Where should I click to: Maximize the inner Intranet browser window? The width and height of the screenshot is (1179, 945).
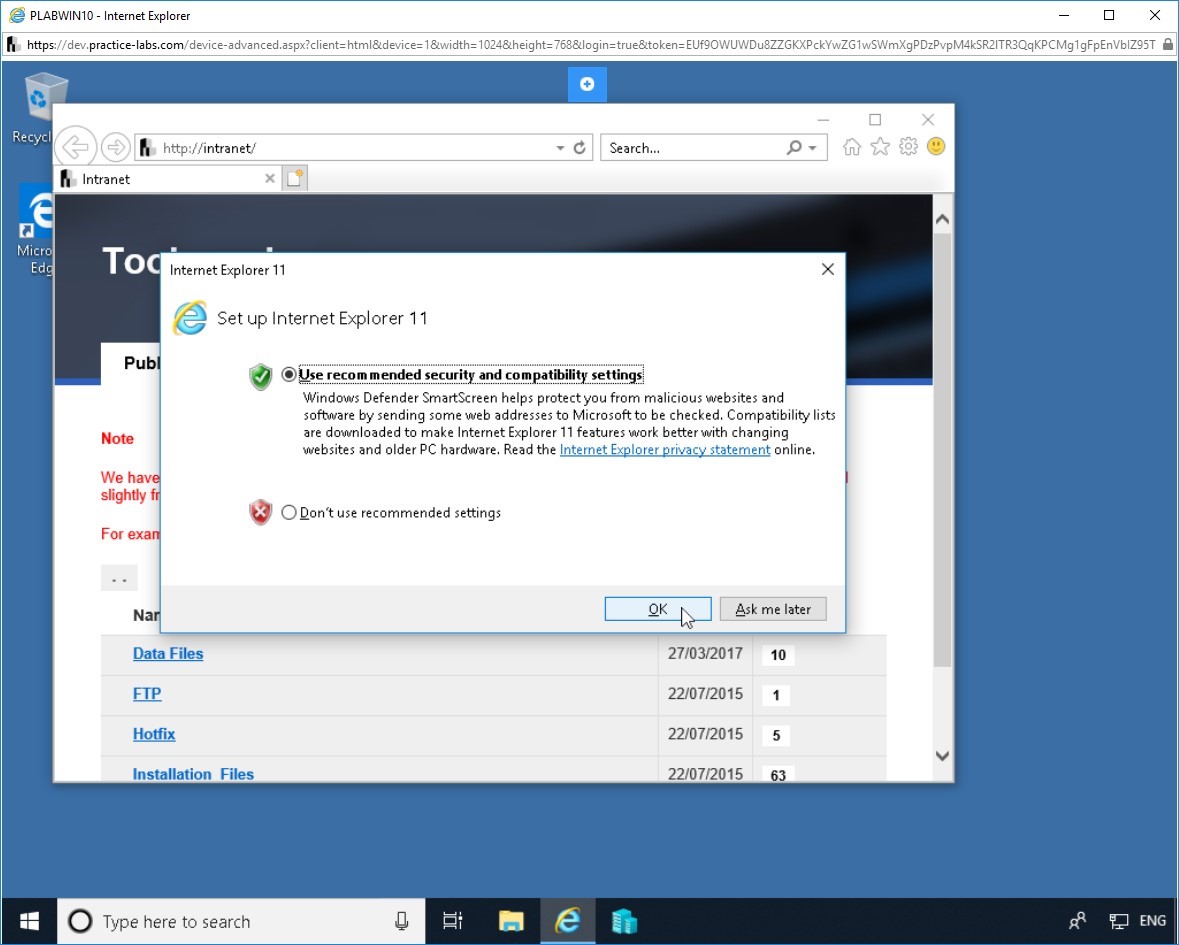875,120
